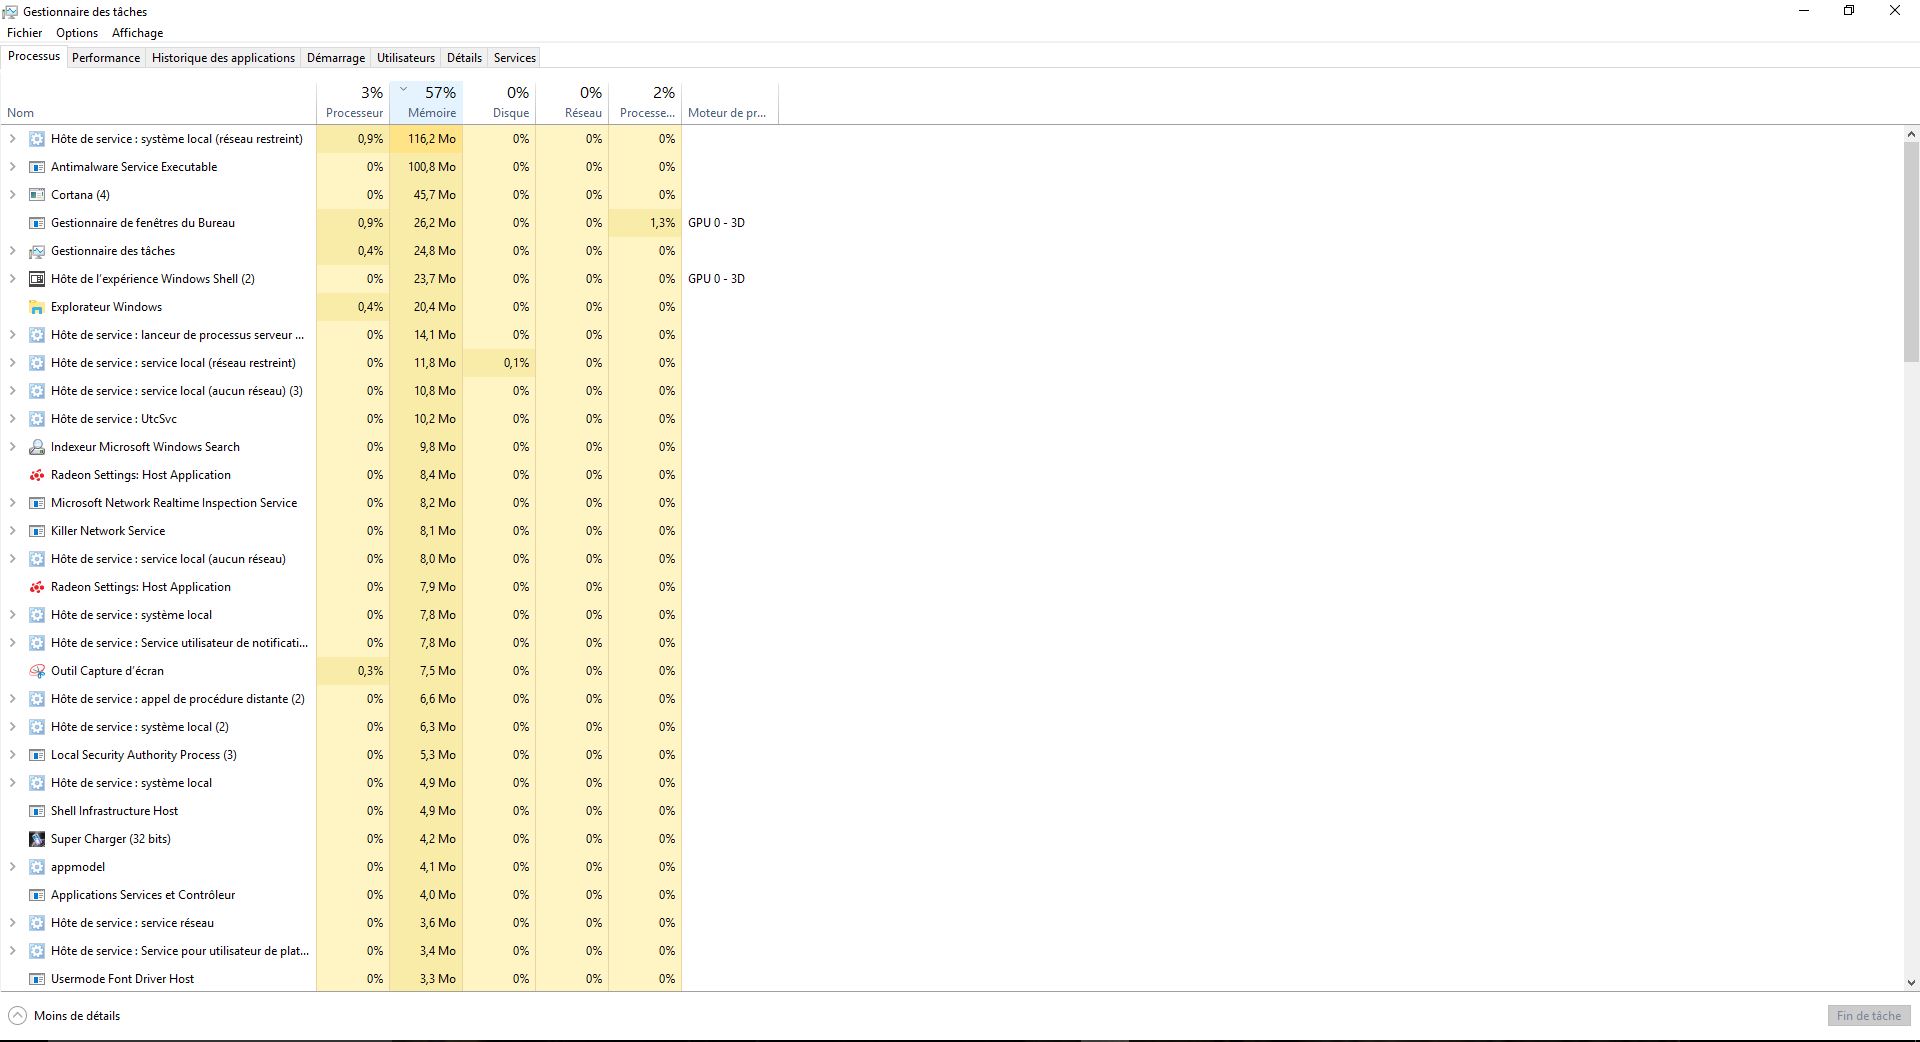The image size is (1920, 1042).
Task: Click the Gestionnaire des tâches process icon
Action: (x=37, y=251)
